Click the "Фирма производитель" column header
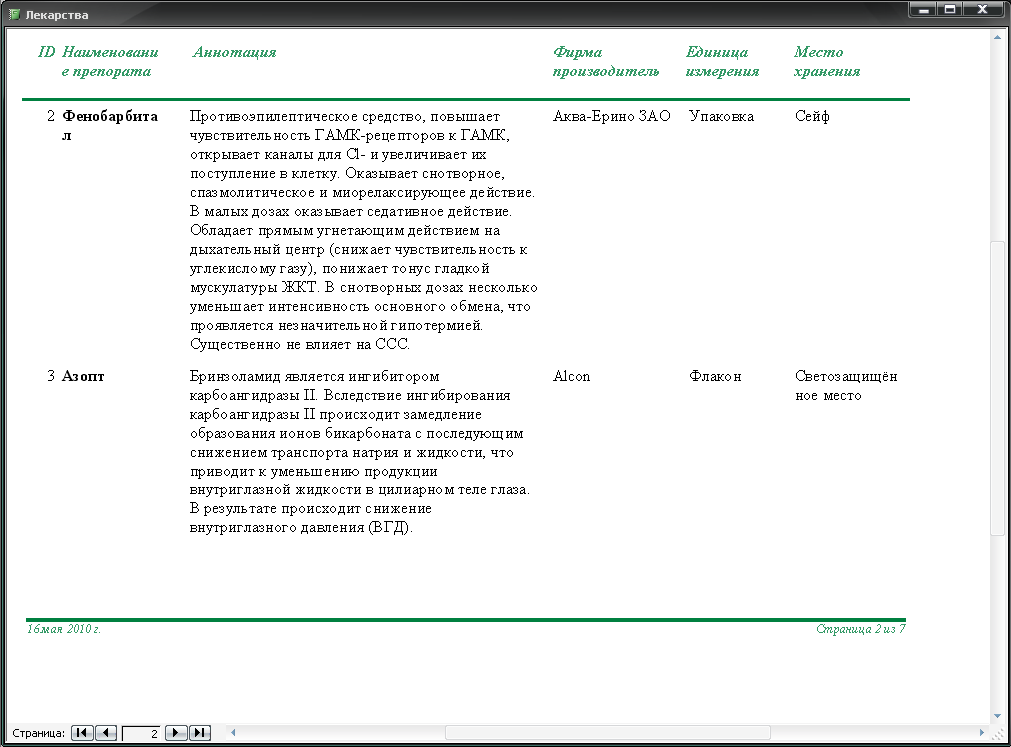The height and width of the screenshot is (747, 1011). (605, 62)
